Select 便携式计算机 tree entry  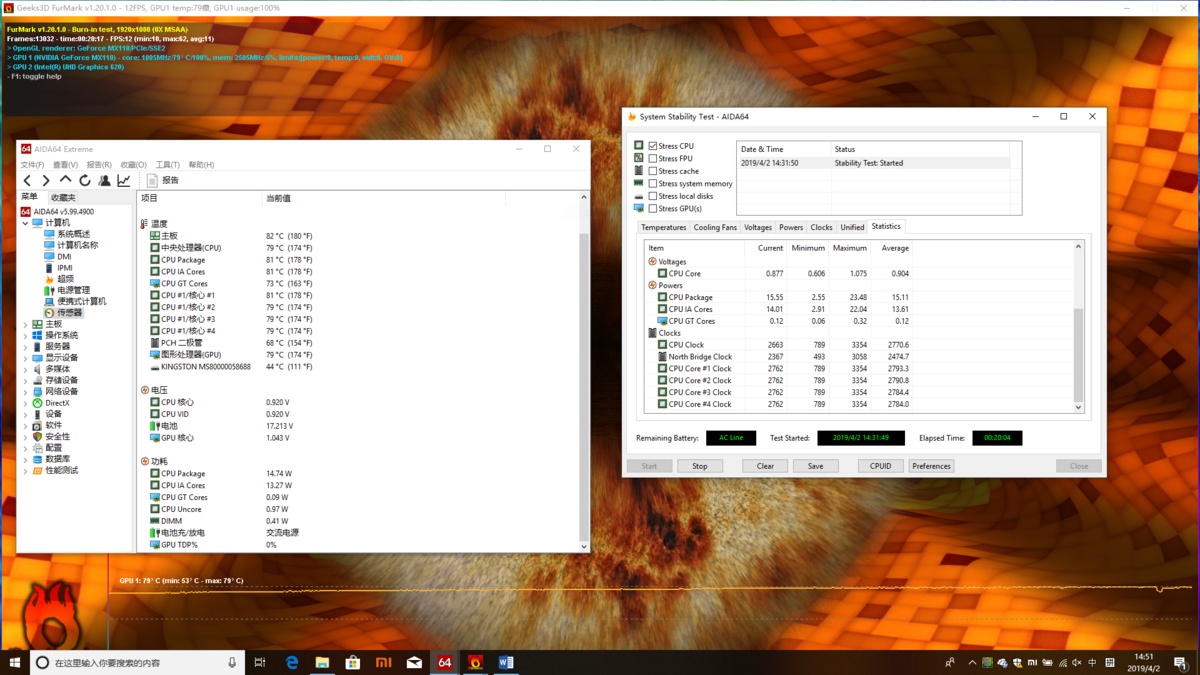click(81, 301)
